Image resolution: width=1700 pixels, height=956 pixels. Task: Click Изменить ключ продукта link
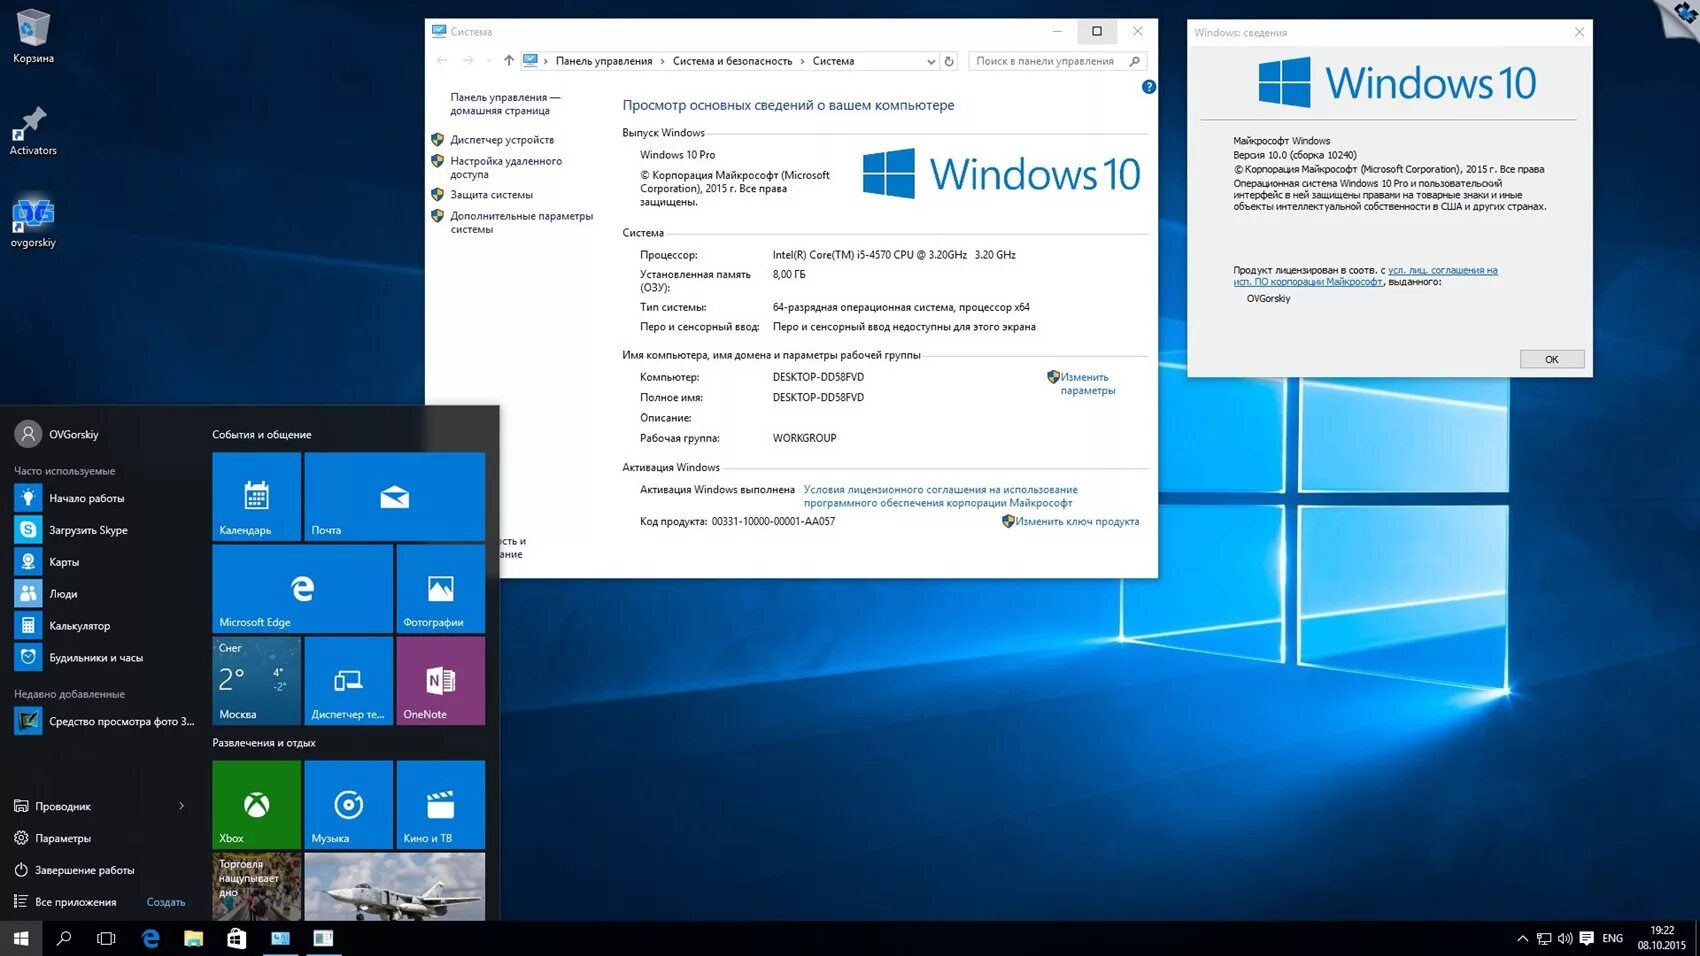pyautogui.click(x=1077, y=521)
